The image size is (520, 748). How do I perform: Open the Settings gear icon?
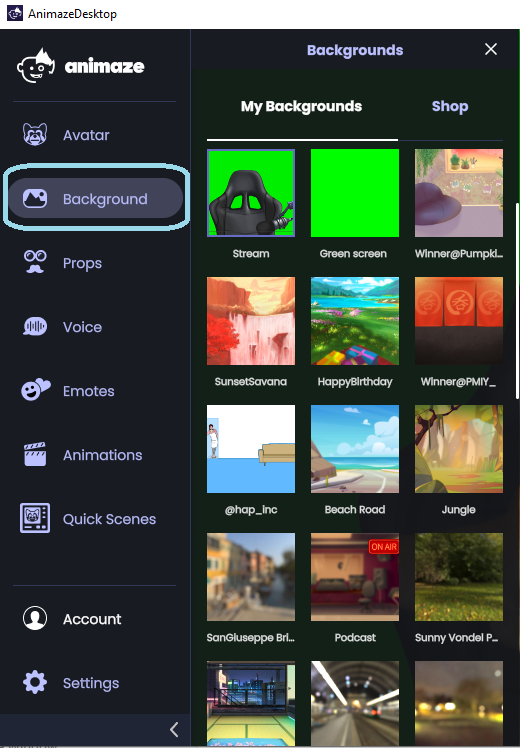pos(35,683)
